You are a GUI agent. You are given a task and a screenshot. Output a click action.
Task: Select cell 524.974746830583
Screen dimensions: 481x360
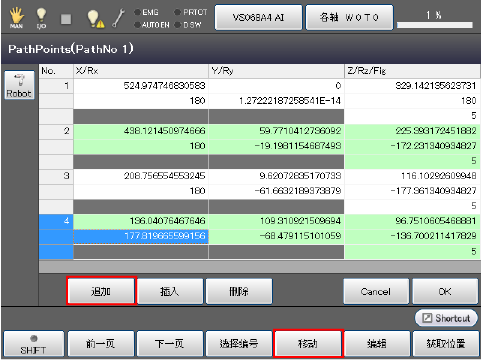point(141,86)
